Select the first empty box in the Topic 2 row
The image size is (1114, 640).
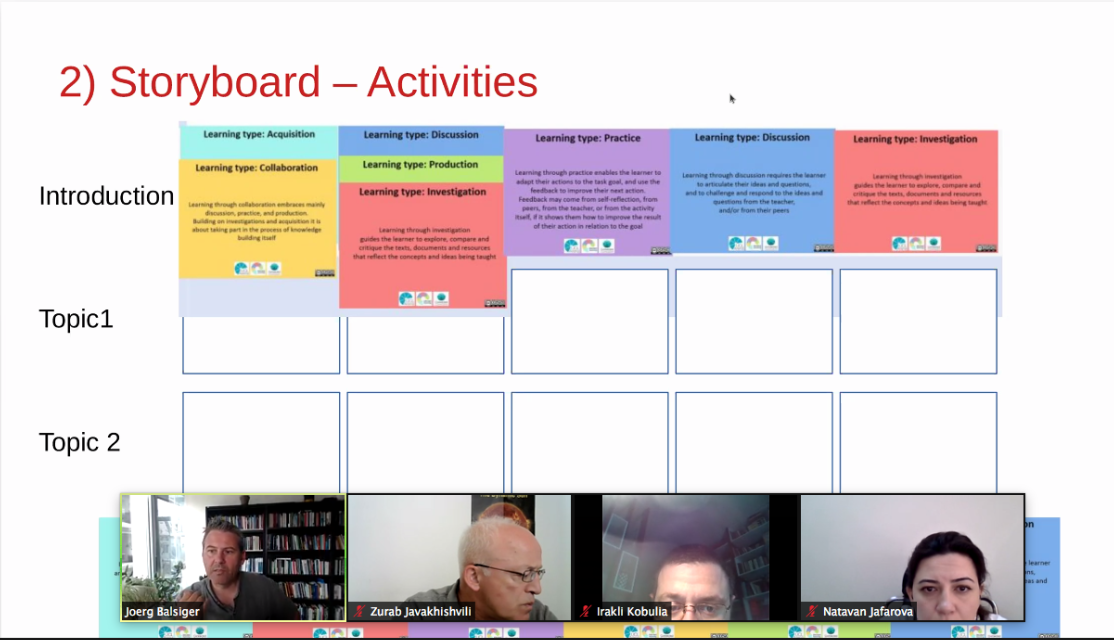261,441
